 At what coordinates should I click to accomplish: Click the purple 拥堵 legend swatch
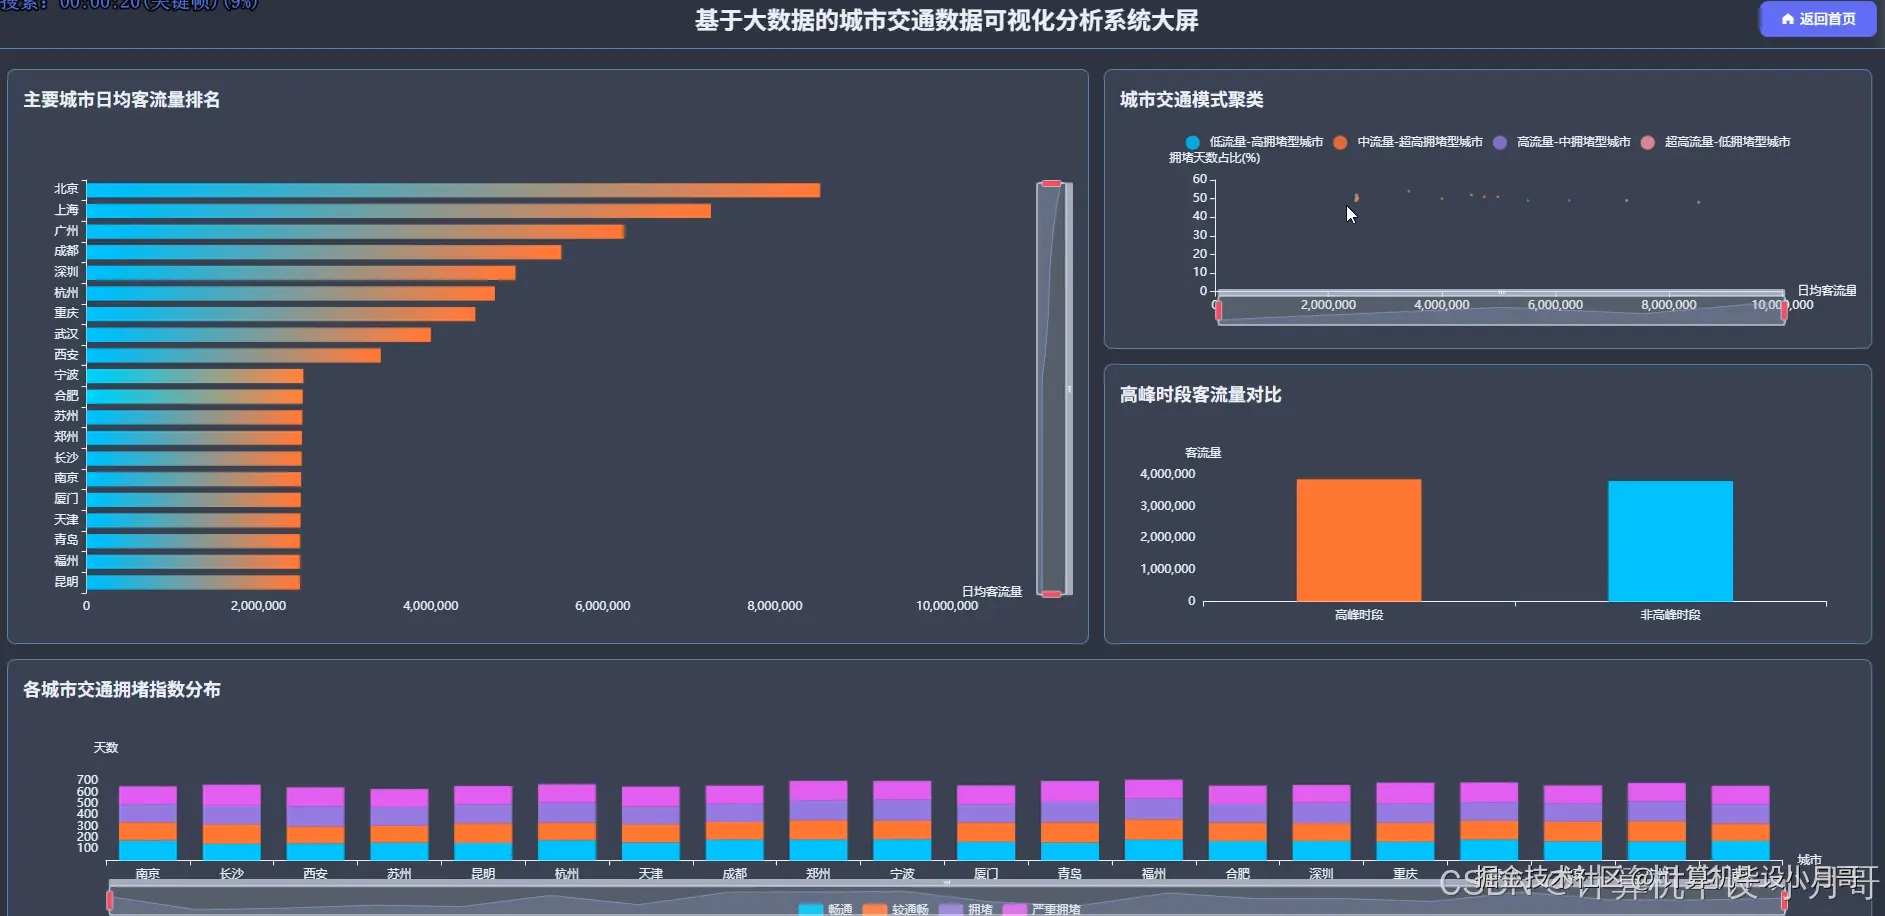950,909
